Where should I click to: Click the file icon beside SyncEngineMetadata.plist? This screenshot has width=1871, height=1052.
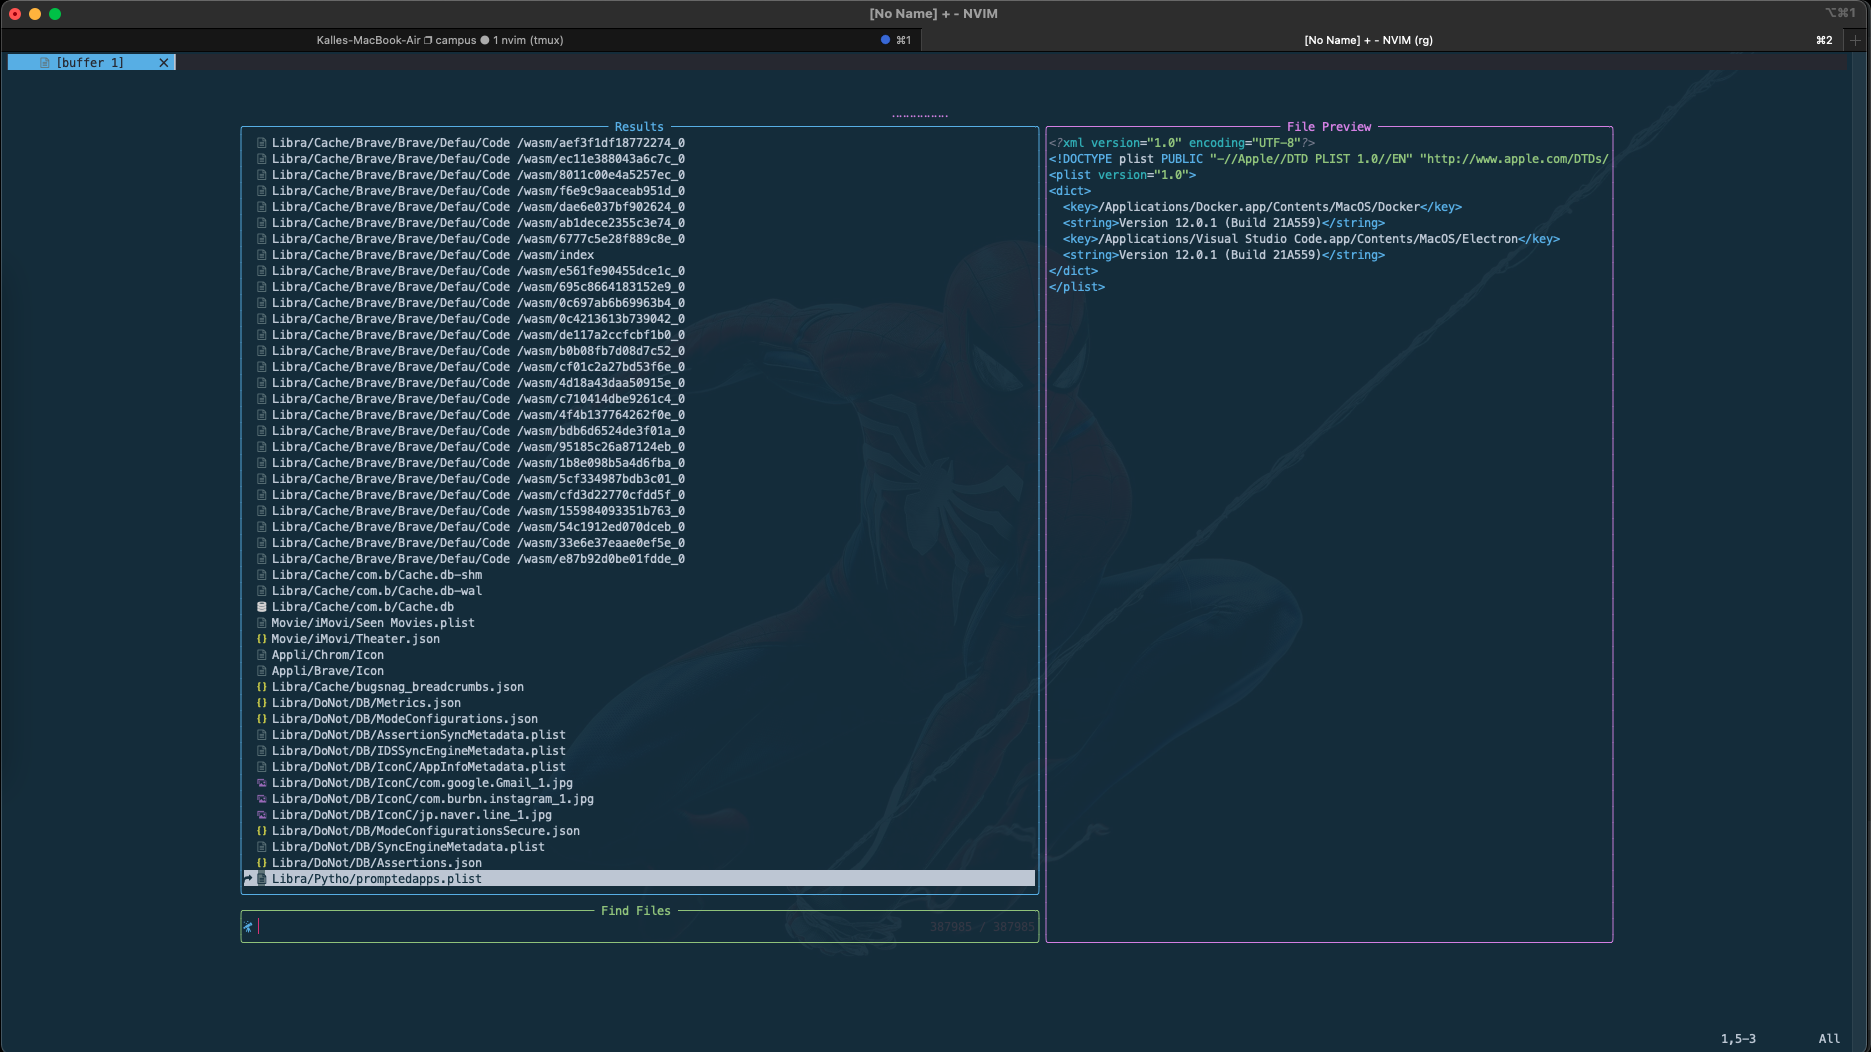[x=262, y=847]
